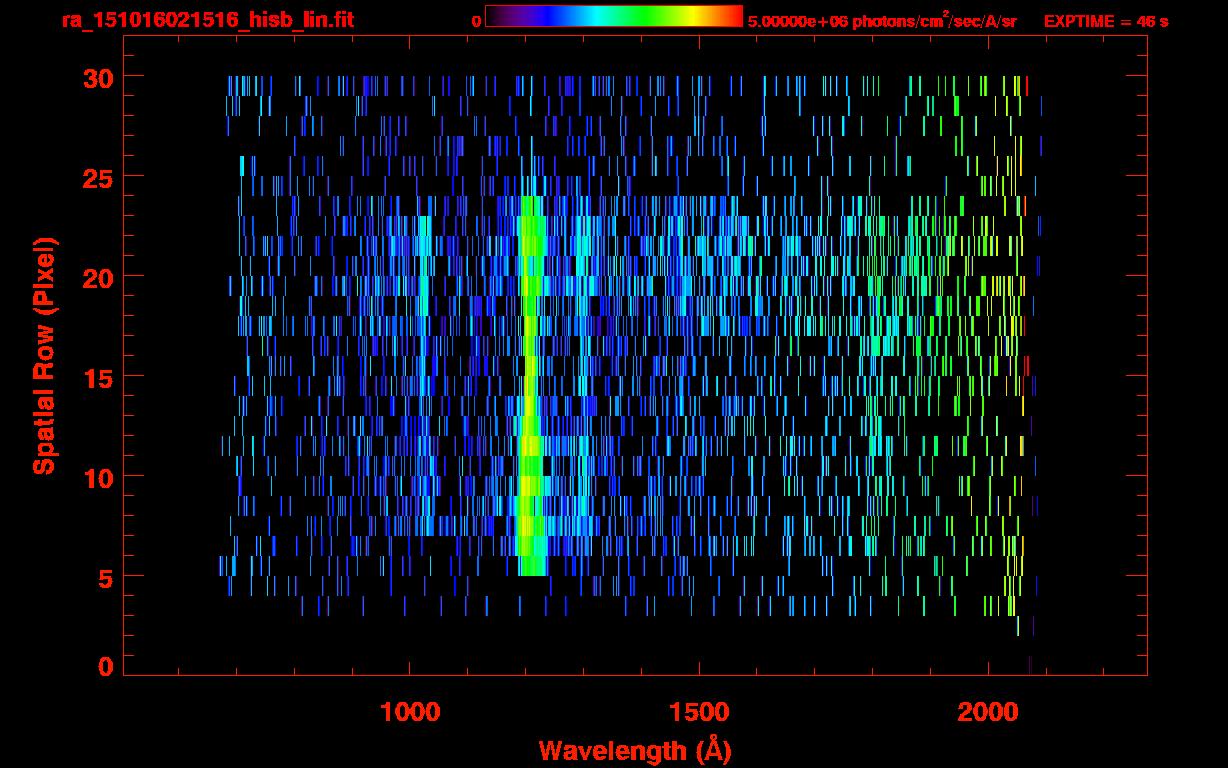Screen dimensions: 1228x768
Task: Click the 1500 wavelength tick label
Action: coord(699,711)
